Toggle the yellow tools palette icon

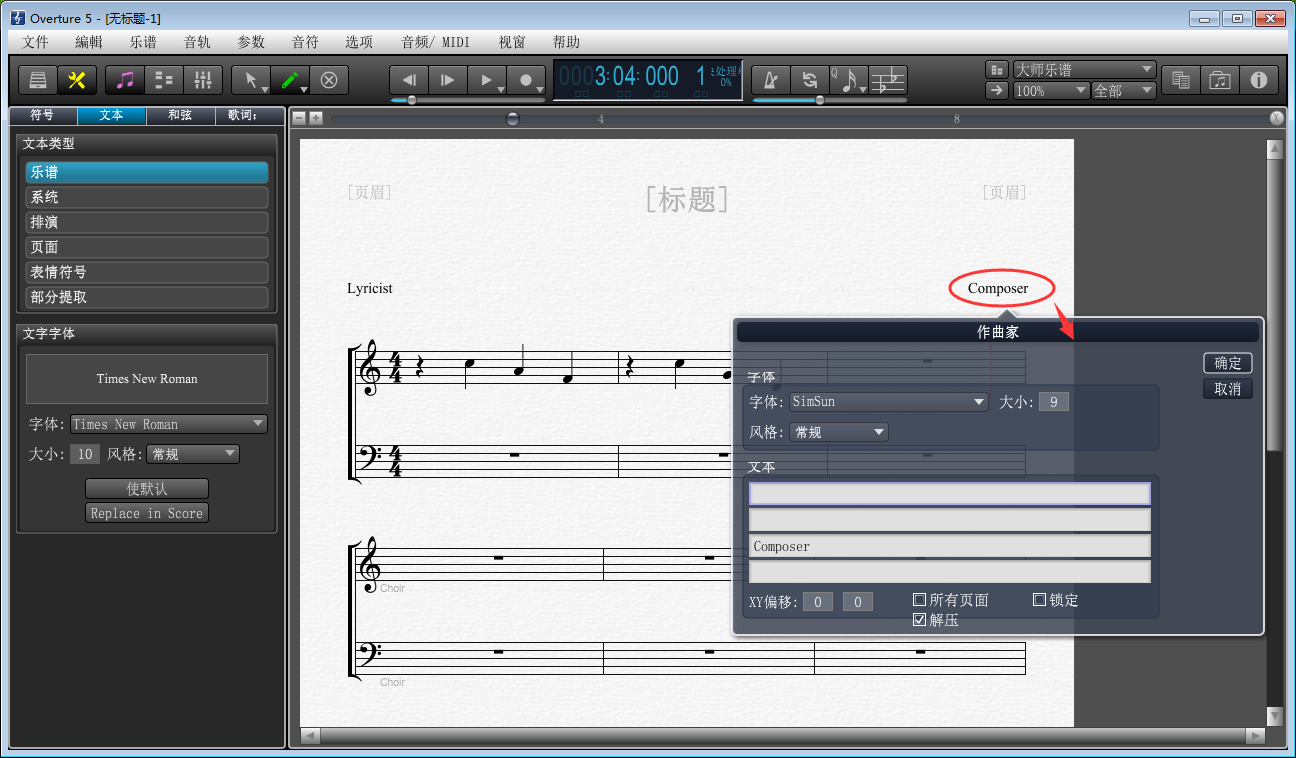(75, 80)
